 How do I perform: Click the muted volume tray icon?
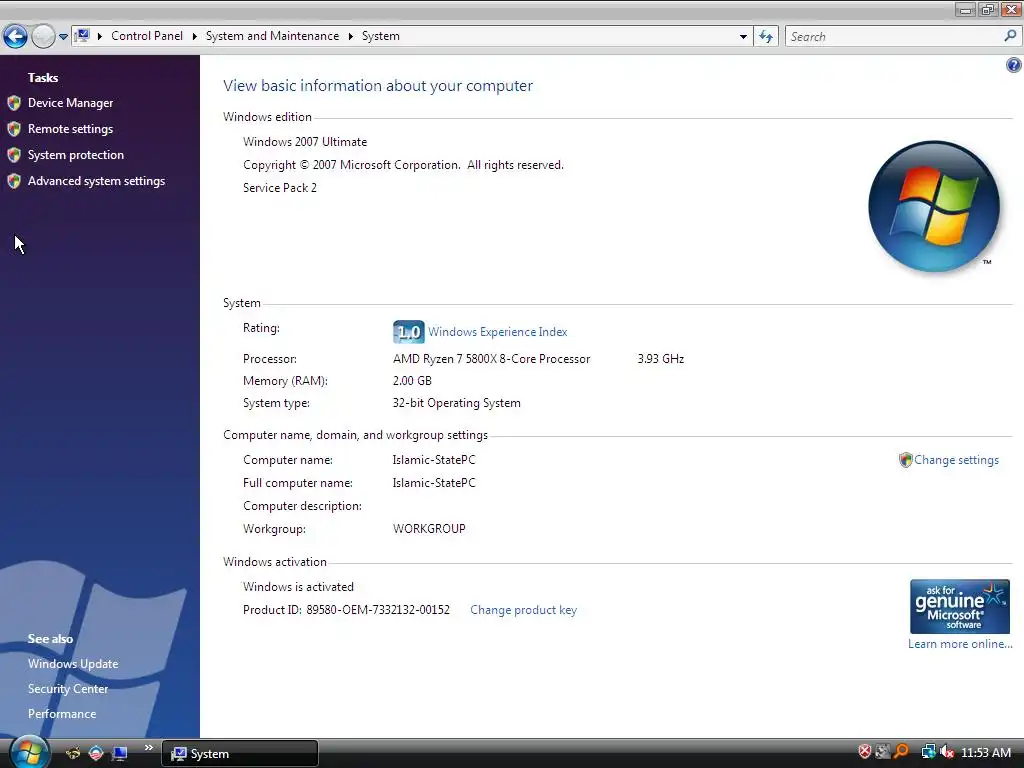[946, 752]
